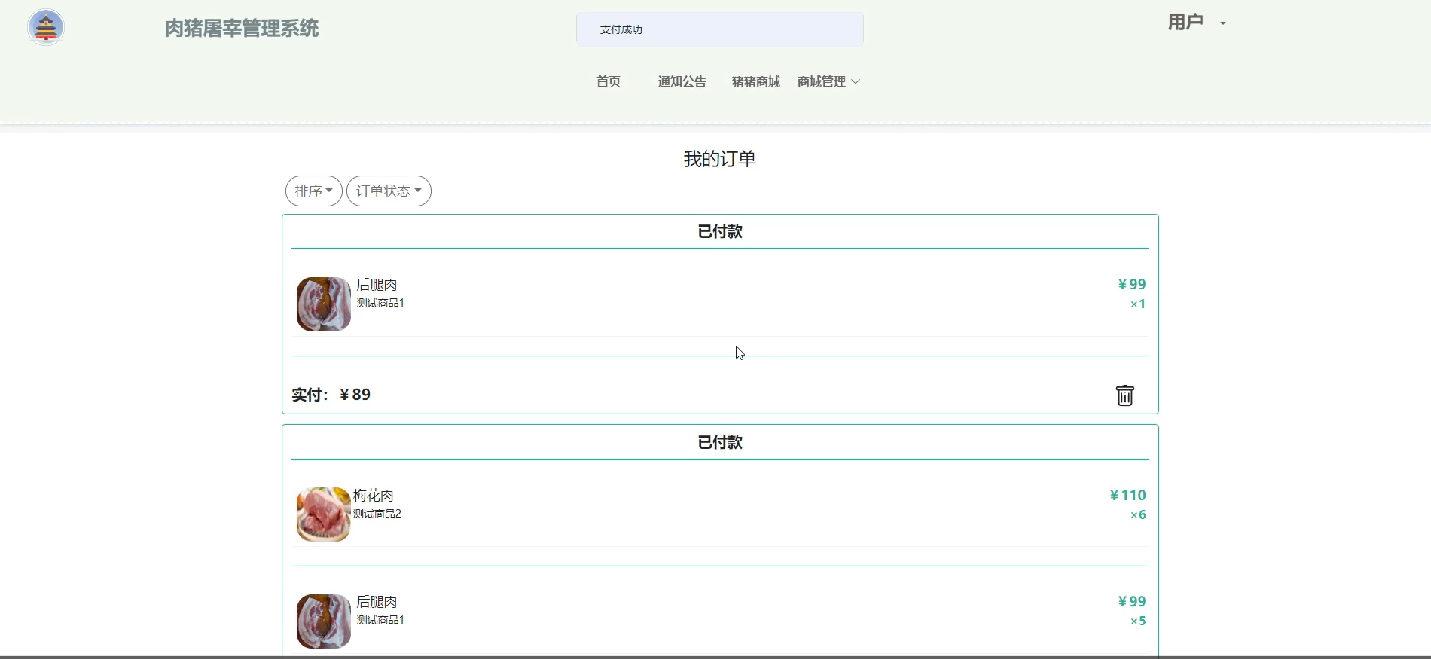Open 后腿肉 product image in first order
Viewport: 1431px width, 659px height.
[324, 304]
